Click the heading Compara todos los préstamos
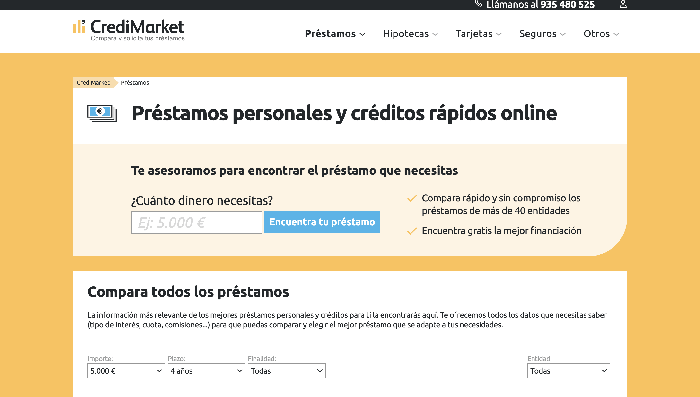The height and width of the screenshot is (397, 700). click(188, 292)
